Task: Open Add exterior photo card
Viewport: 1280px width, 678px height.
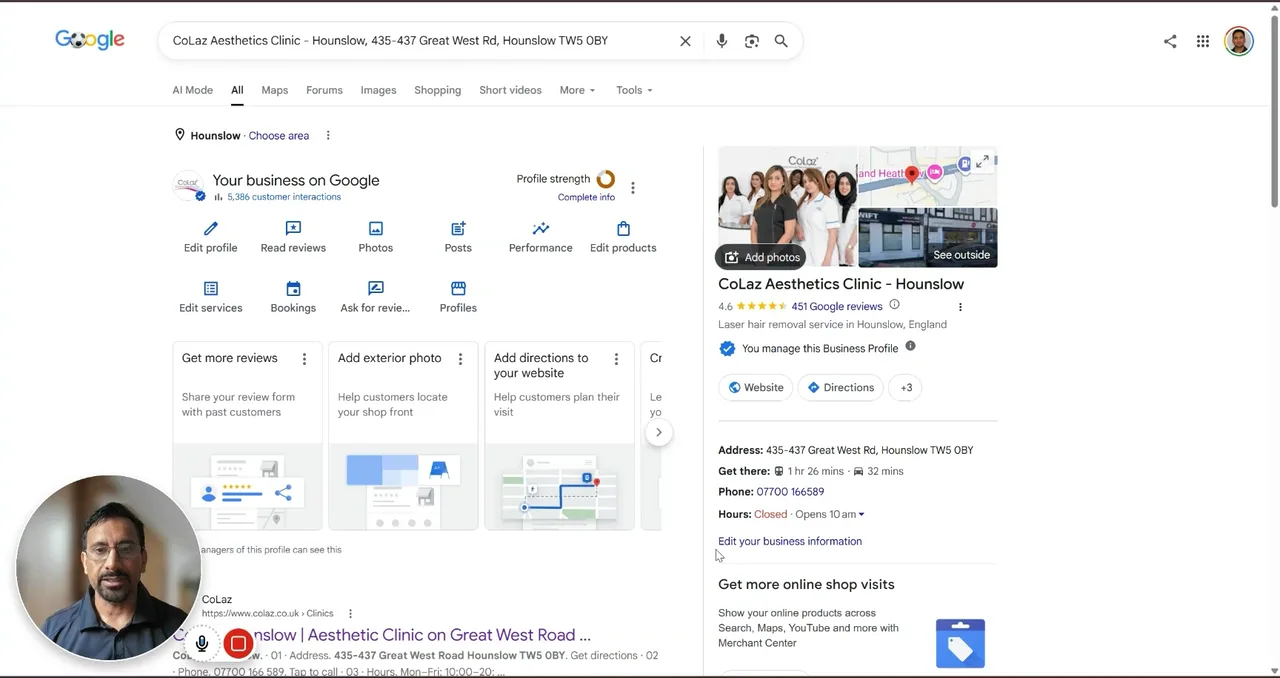Action: click(404, 436)
